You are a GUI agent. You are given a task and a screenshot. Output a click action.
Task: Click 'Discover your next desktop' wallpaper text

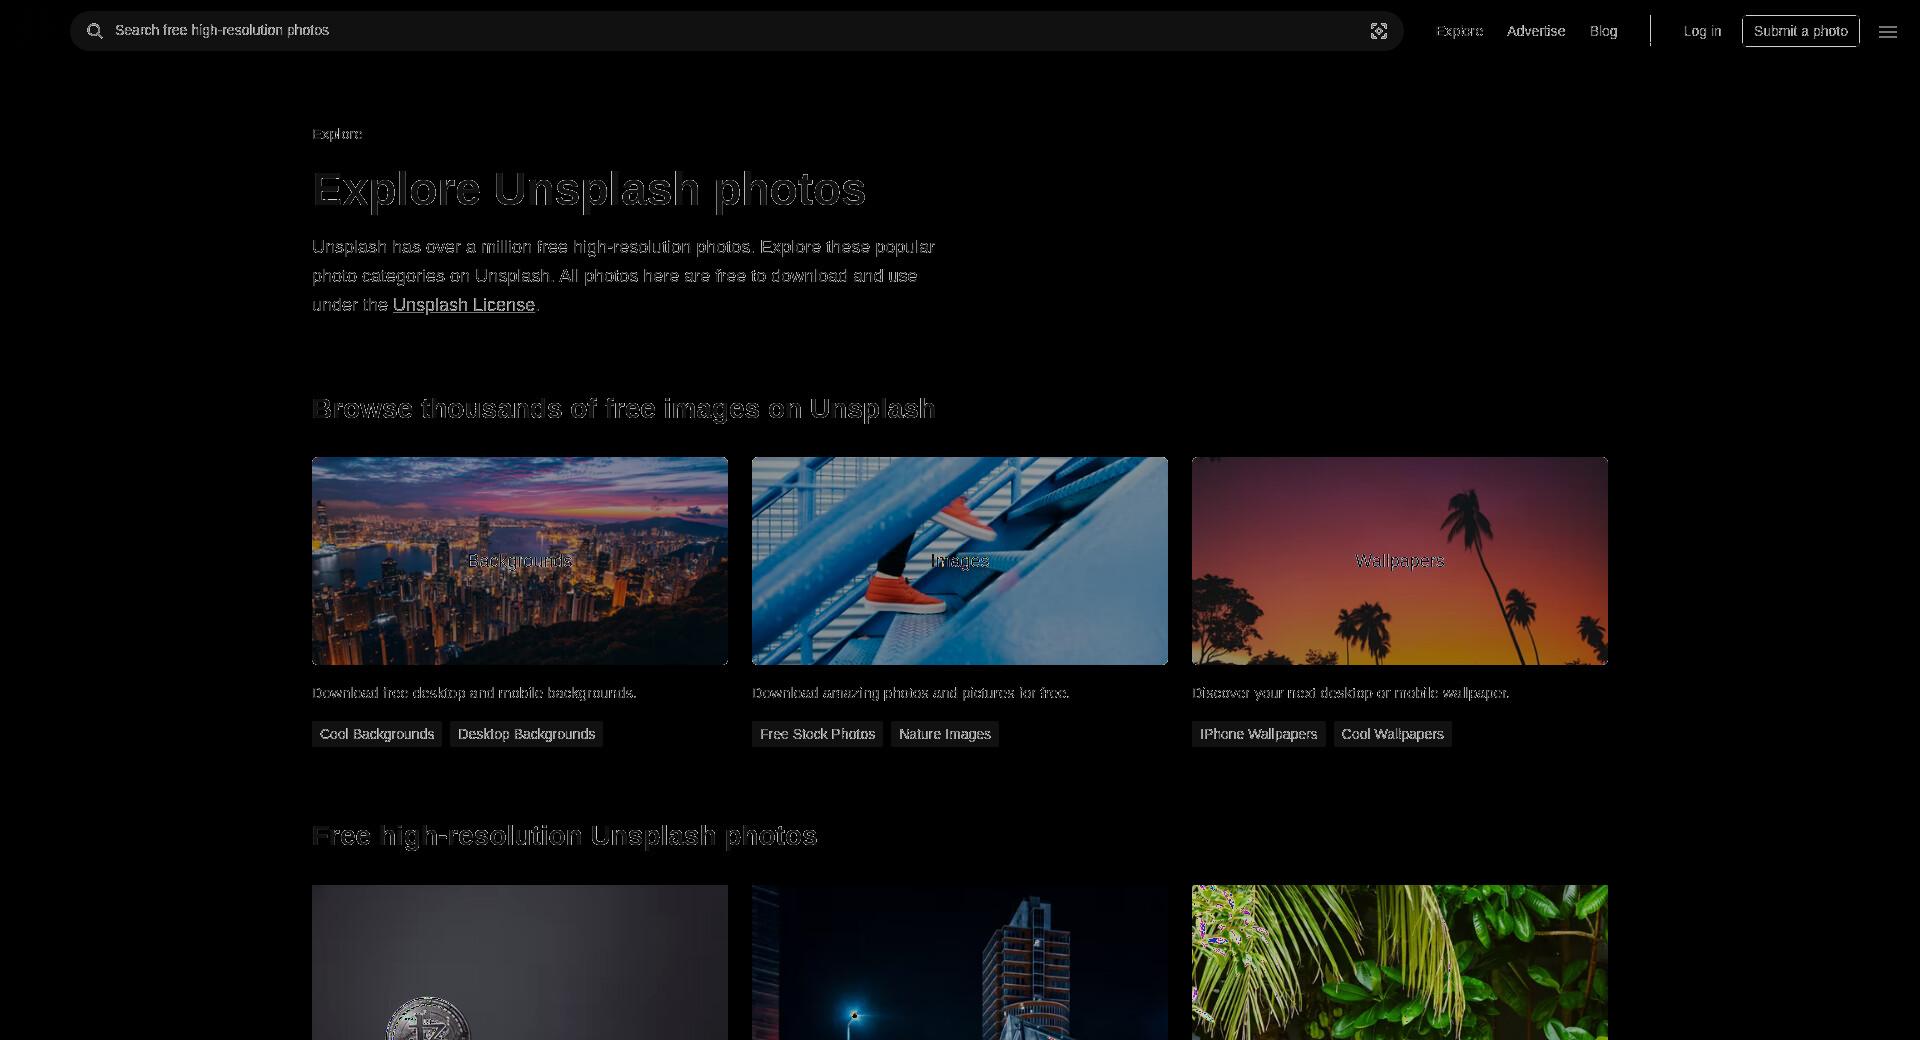click(1351, 693)
